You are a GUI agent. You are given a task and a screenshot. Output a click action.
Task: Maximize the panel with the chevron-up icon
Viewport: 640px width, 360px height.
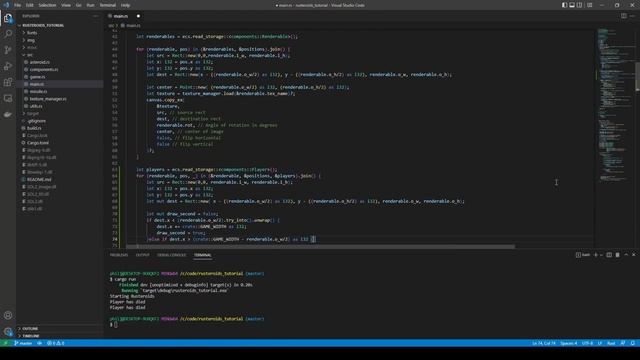point(626,255)
